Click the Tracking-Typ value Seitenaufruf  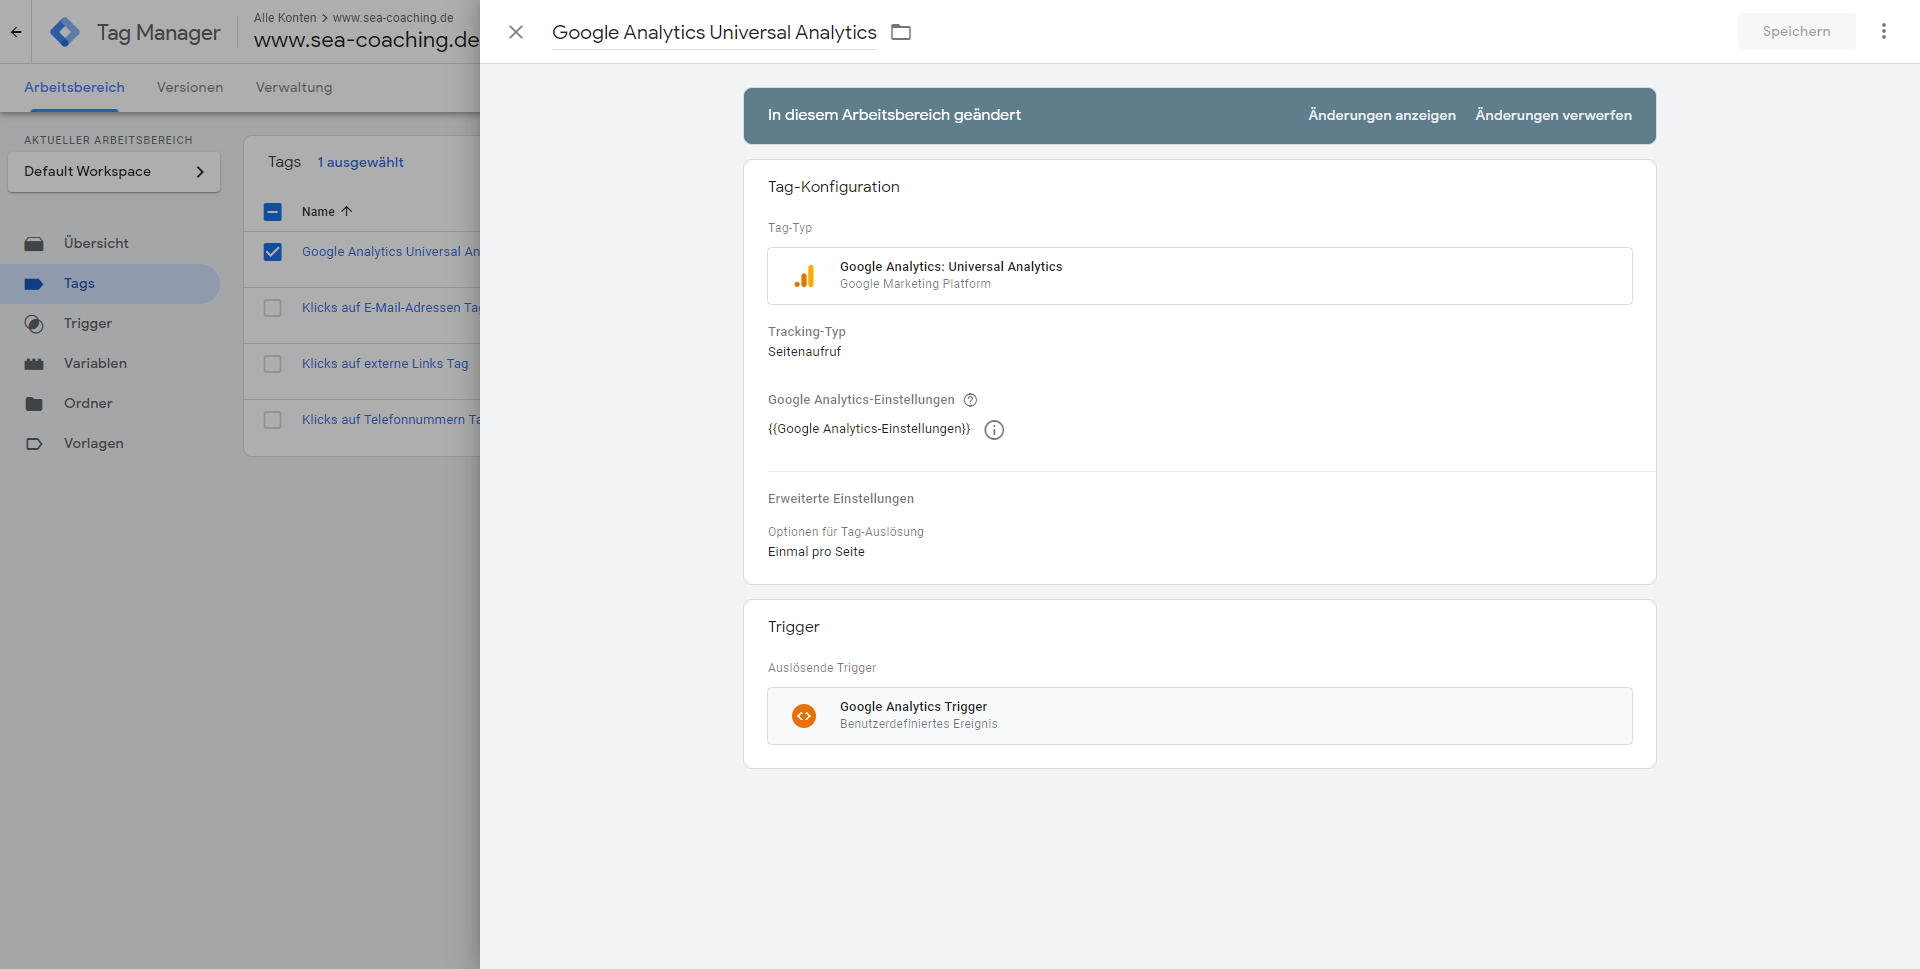[x=804, y=352]
